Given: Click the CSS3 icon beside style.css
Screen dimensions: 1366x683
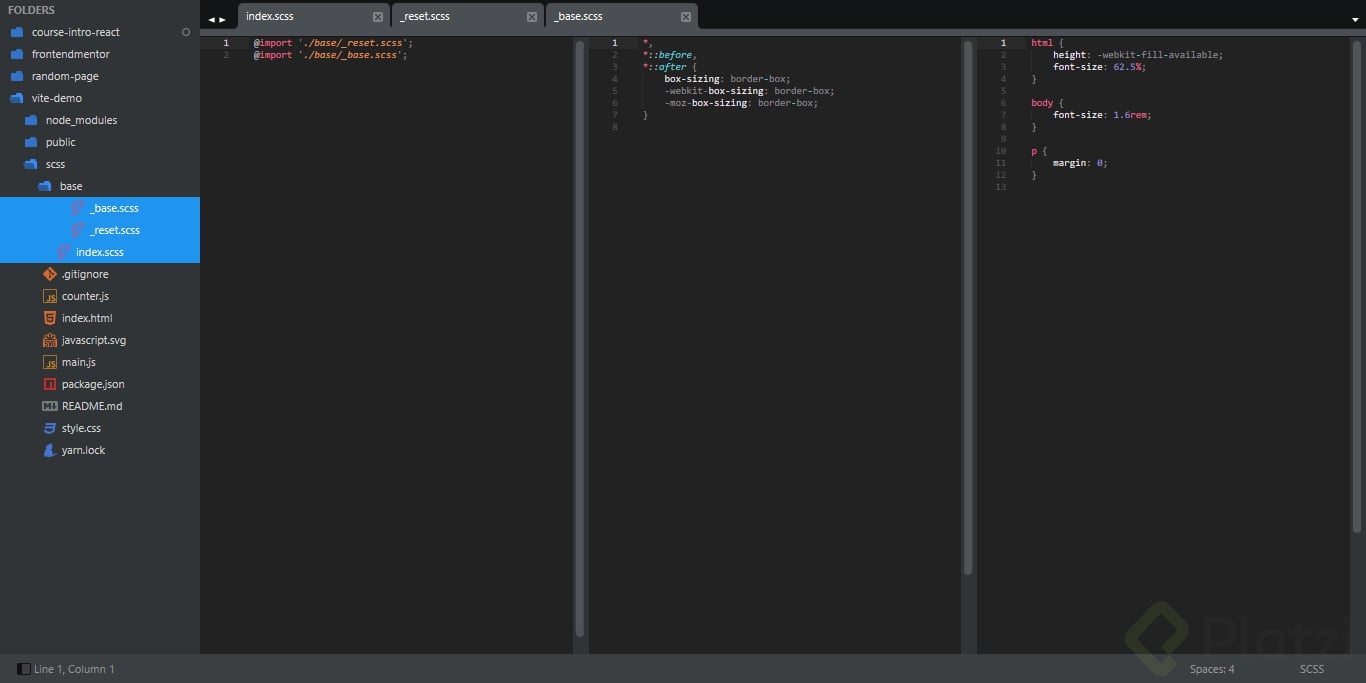Looking at the screenshot, I should coord(50,428).
